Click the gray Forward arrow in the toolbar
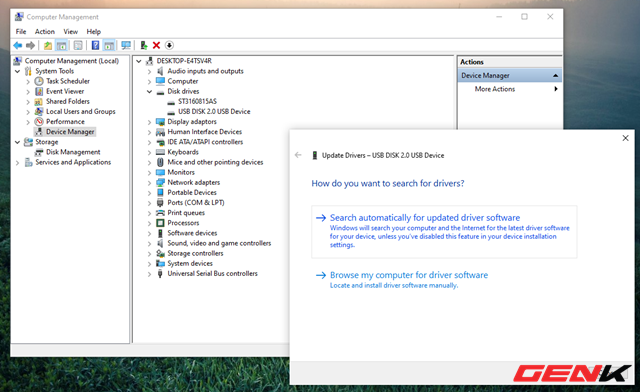This screenshot has width=640, height=392. (30, 45)
